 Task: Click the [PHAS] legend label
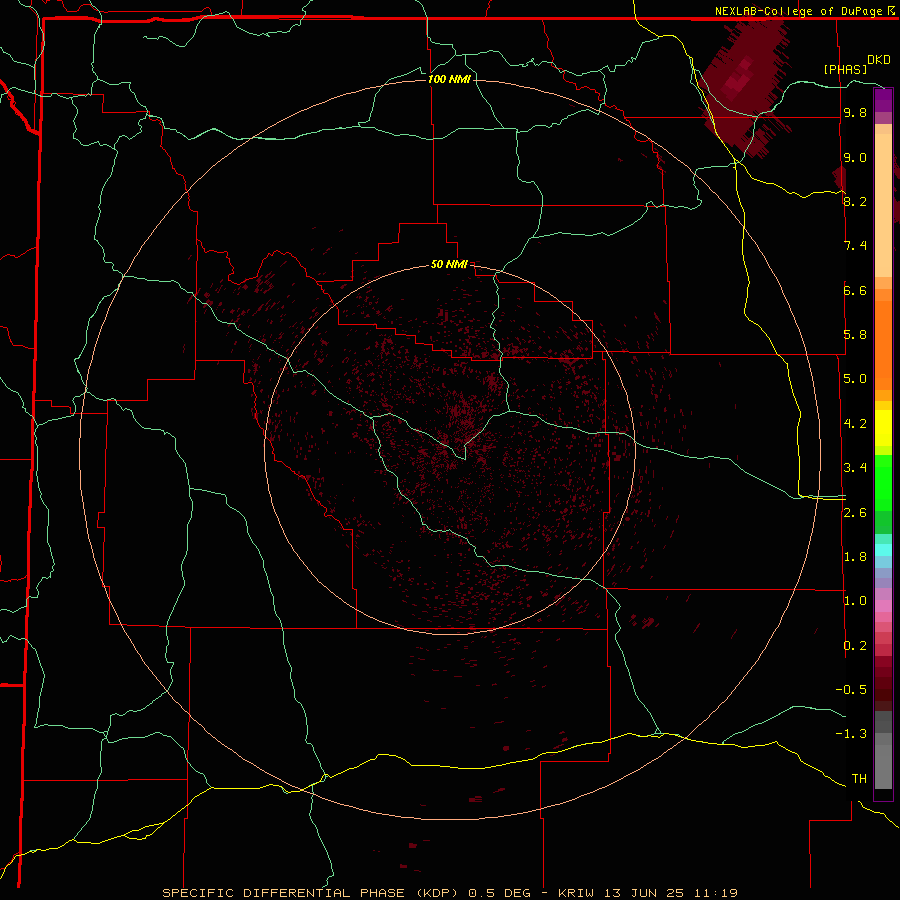click(845, 69)
